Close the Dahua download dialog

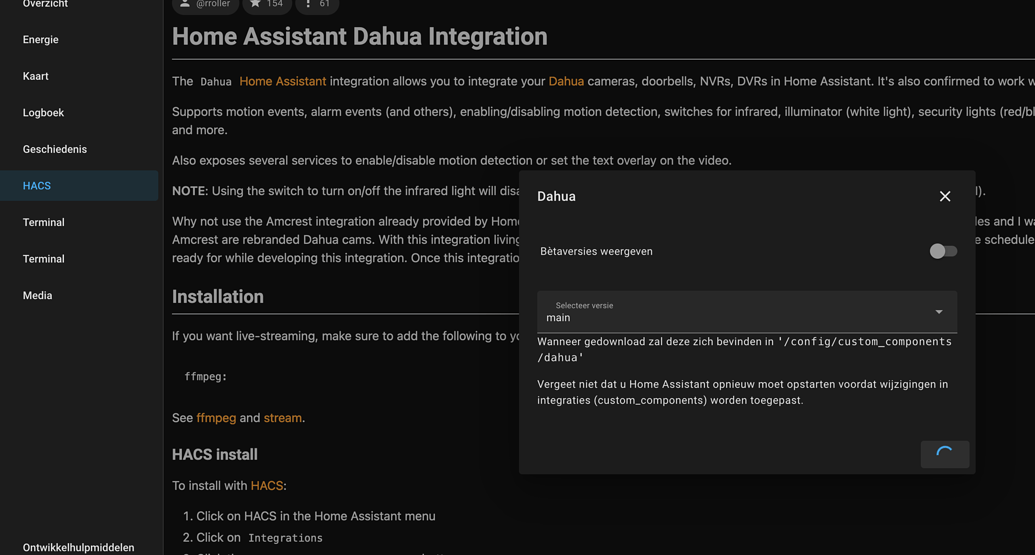click(x=945, y=196)
